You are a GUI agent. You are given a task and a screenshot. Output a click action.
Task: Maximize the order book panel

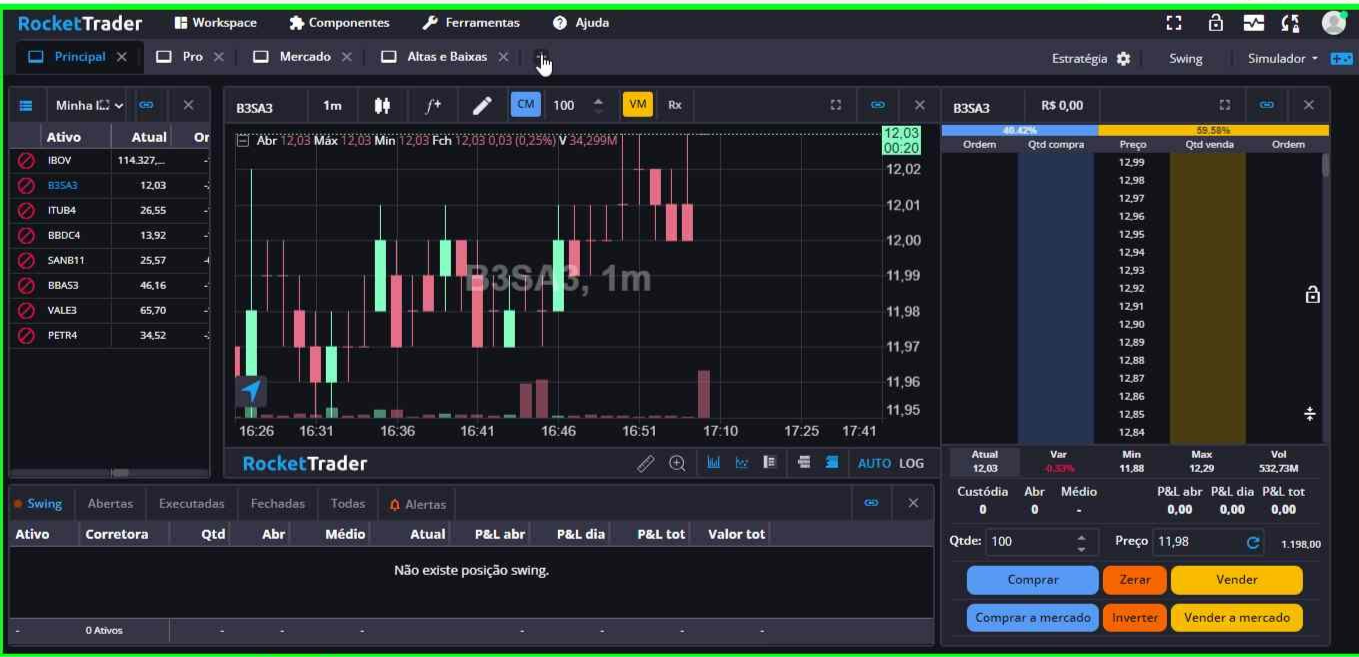pos(1225,105)
